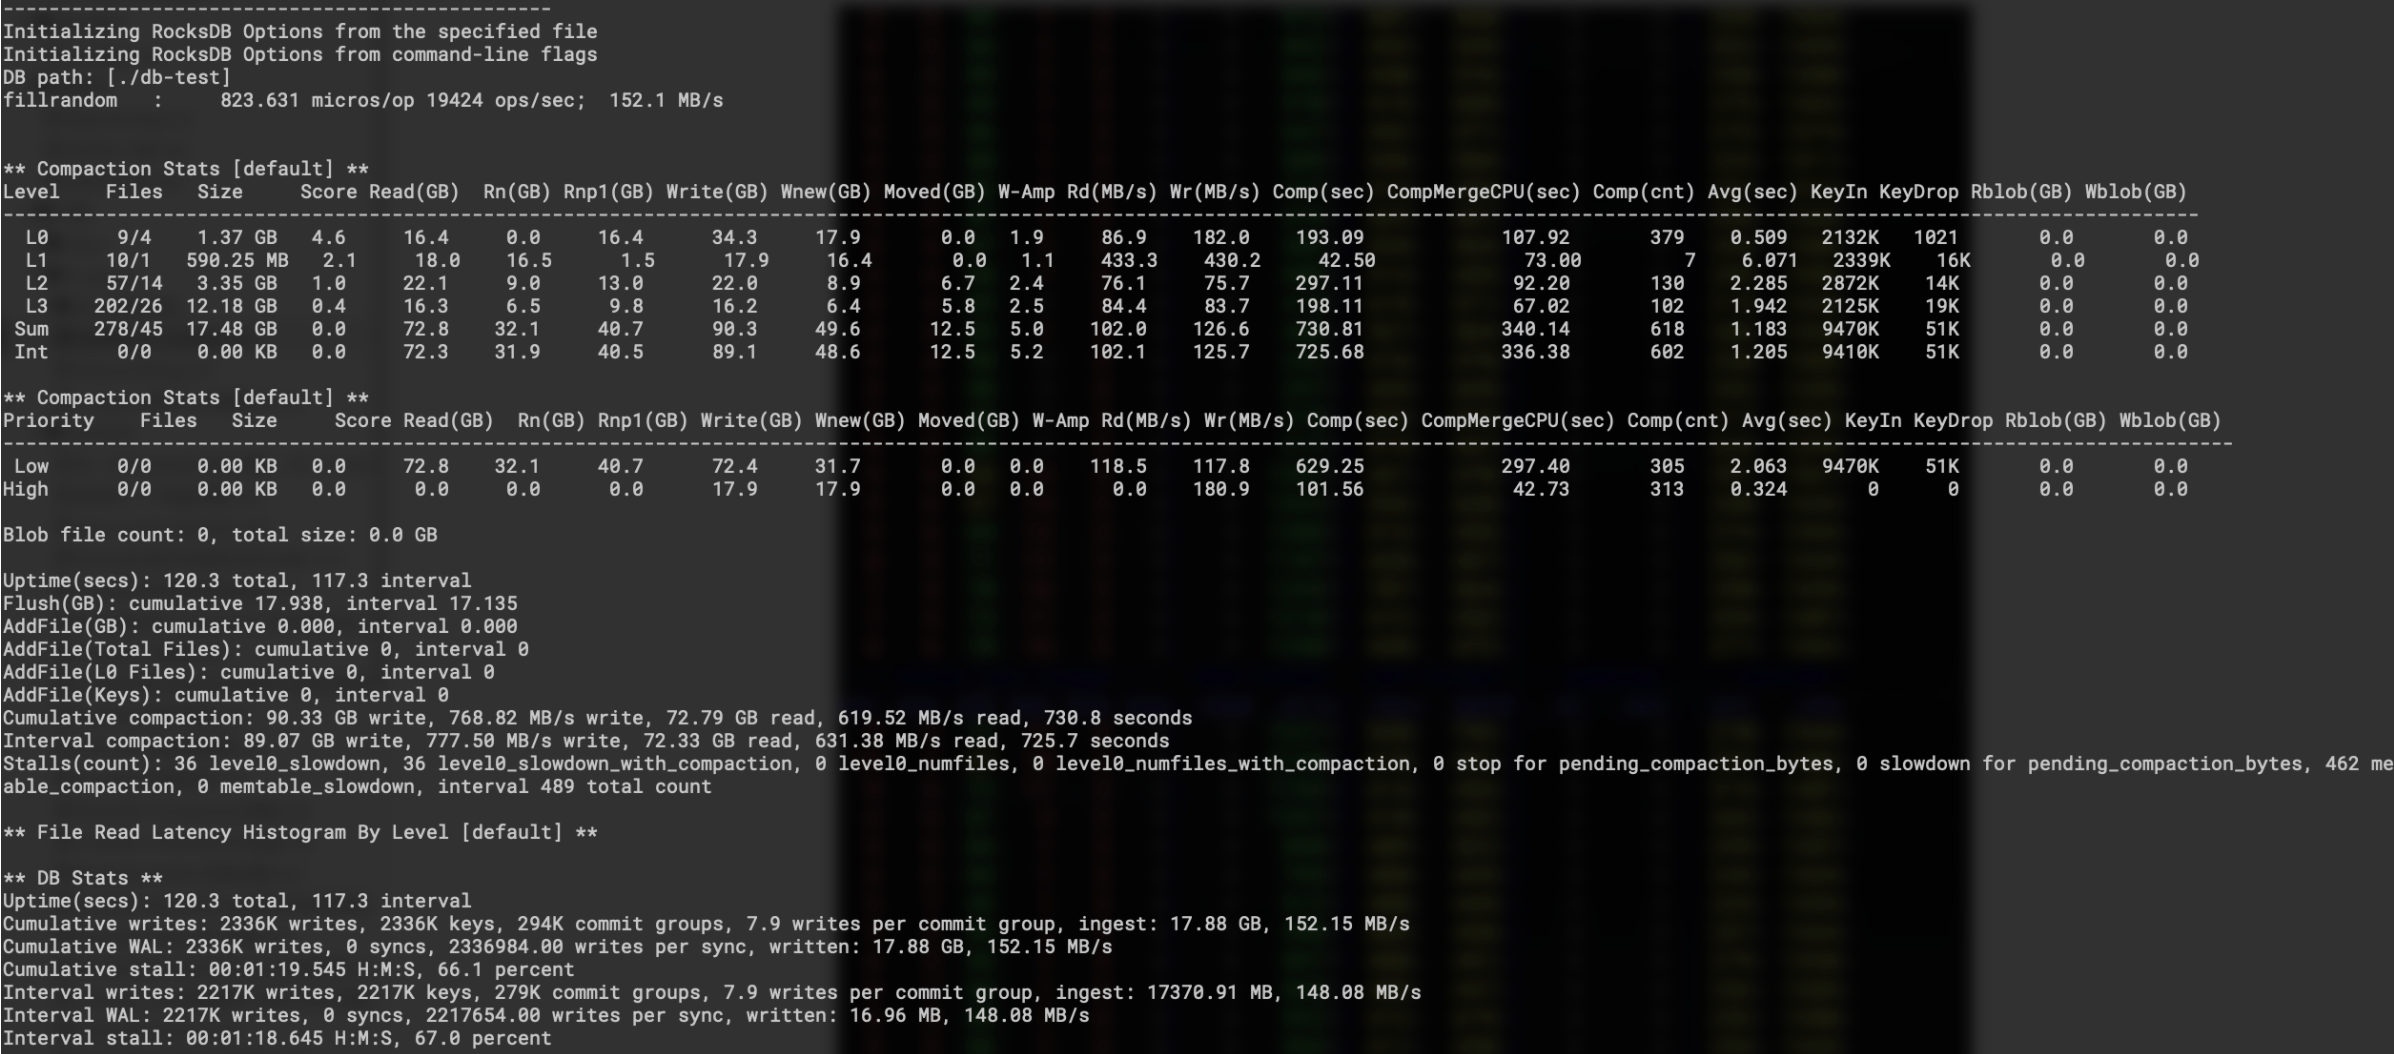
Task: Click the L1 level row
Action: pyautogui.click(x=300, y=260)
